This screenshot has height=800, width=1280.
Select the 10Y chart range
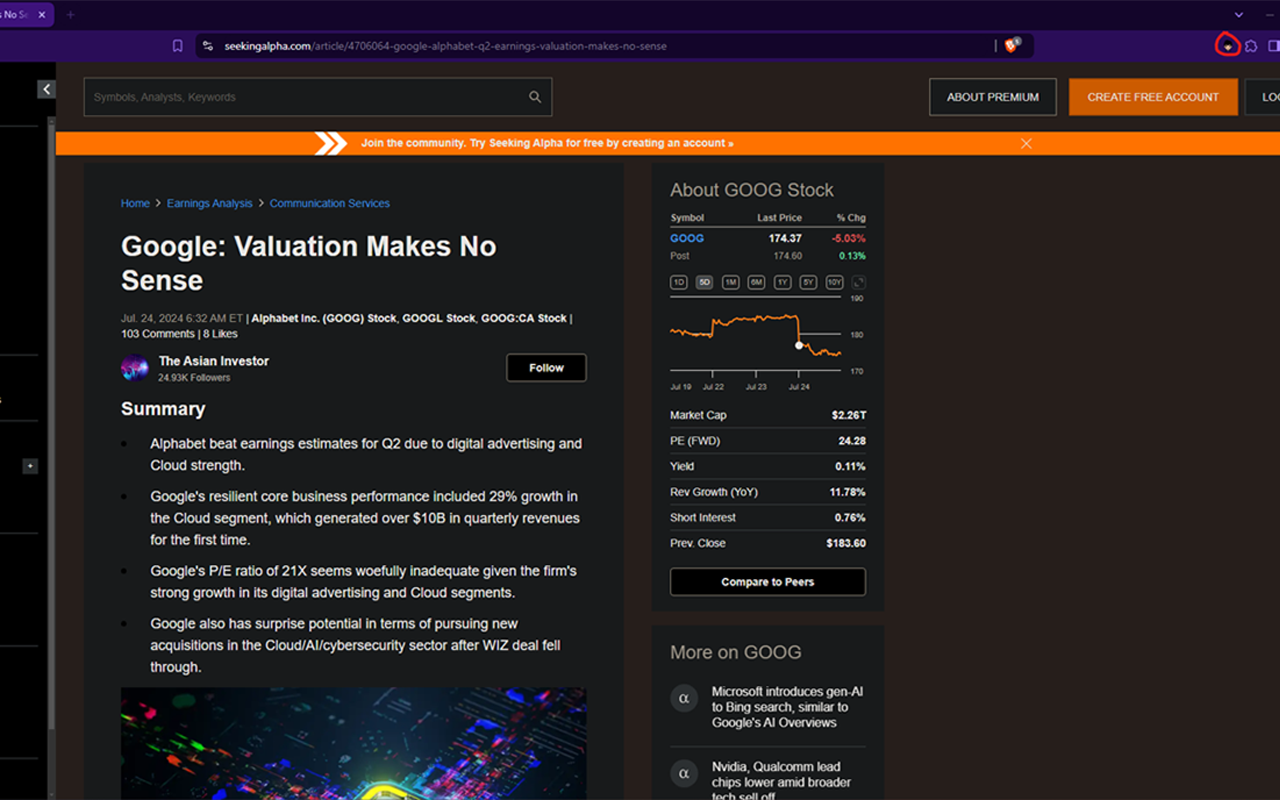(x=834, y=283)
